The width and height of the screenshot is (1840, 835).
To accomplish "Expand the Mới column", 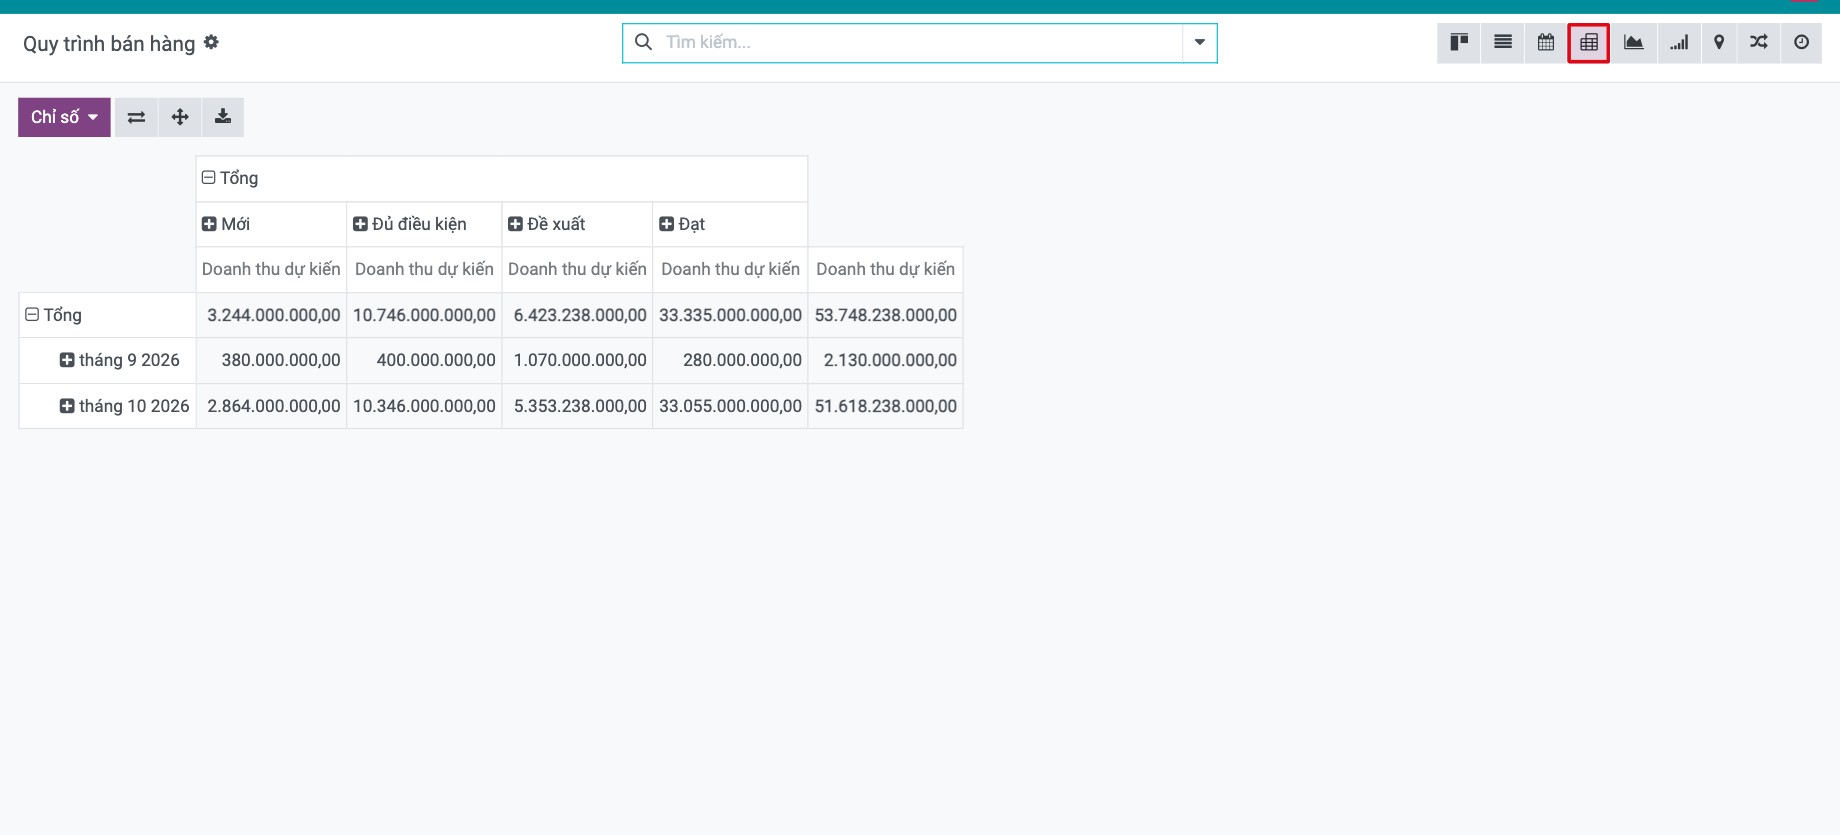I will pyautogui.click(x=226, y=224).
